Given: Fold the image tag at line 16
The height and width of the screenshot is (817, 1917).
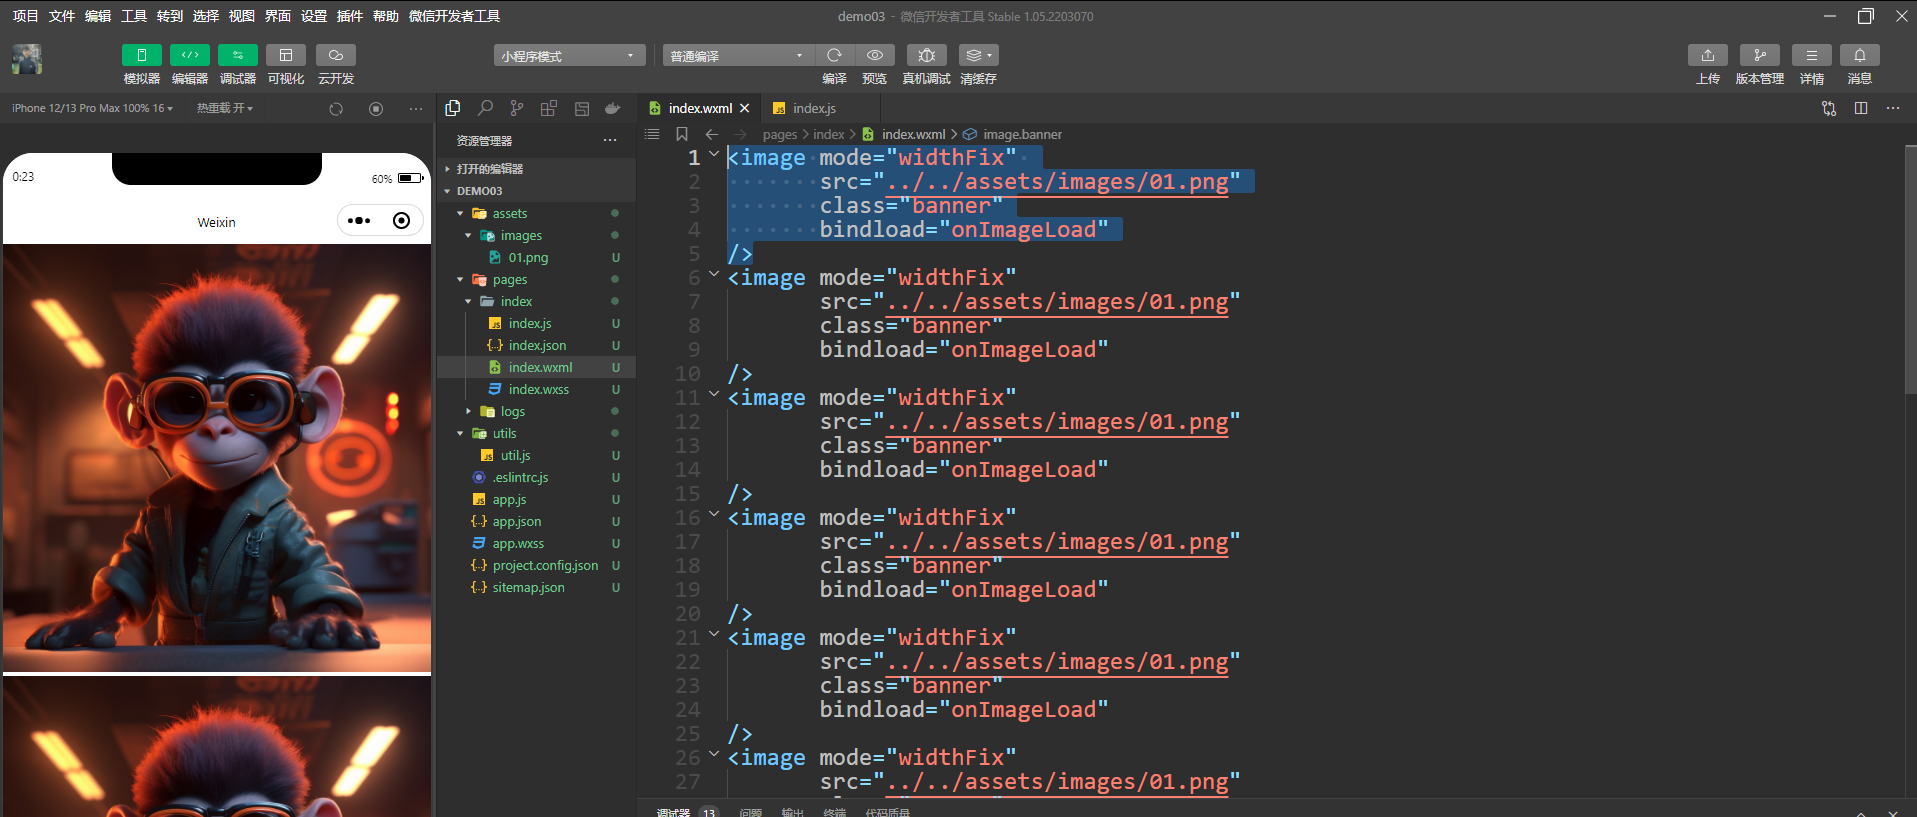Looking at the screenshot, I should [714, 514].
